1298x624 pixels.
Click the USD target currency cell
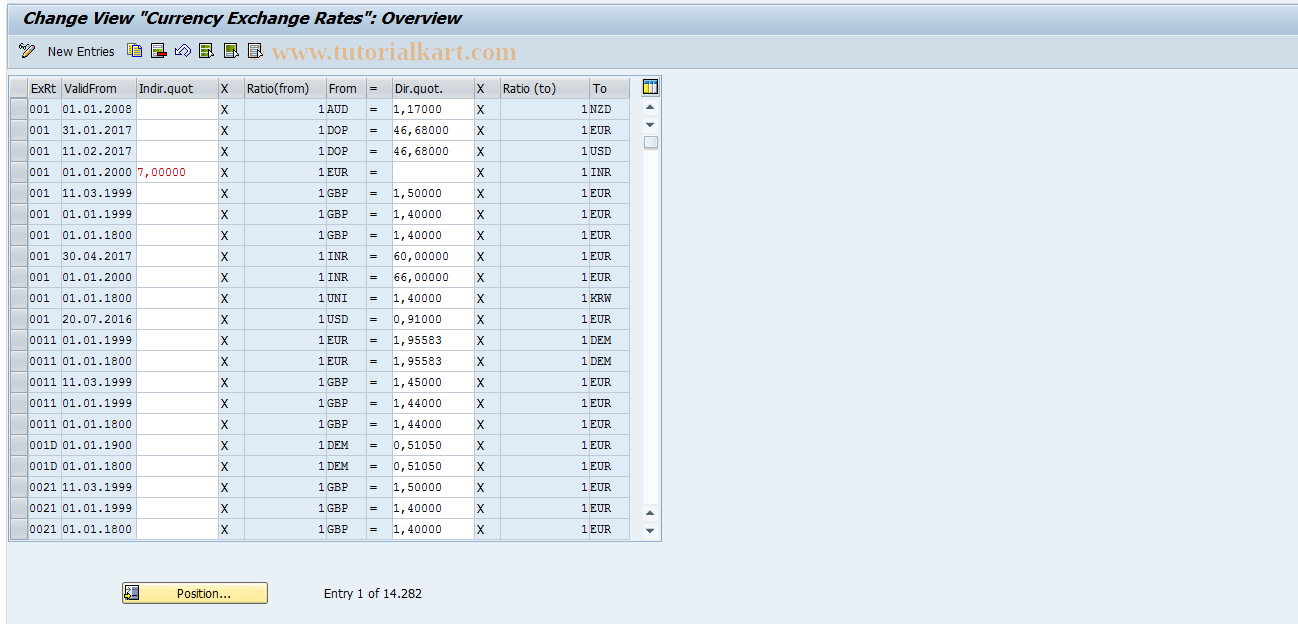(609, 151)
